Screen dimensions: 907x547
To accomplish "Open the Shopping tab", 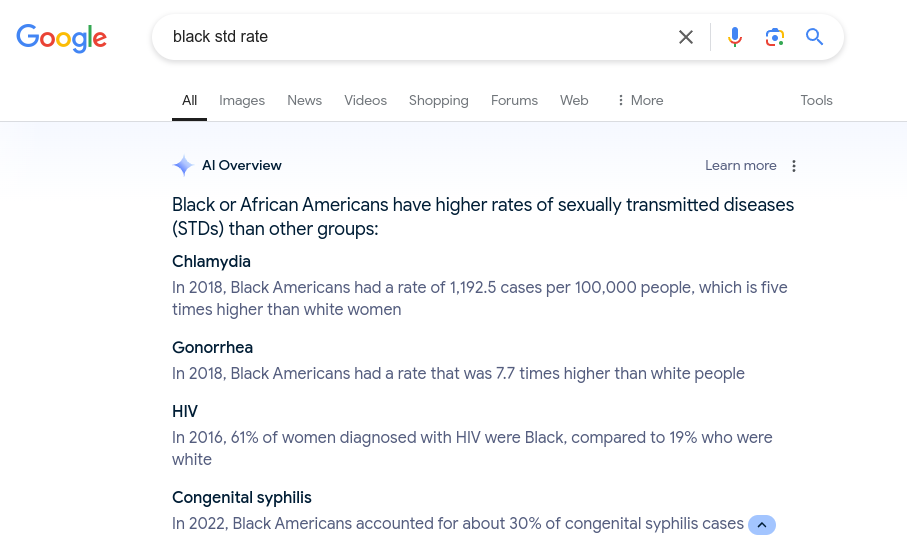I will pos(438,100).
